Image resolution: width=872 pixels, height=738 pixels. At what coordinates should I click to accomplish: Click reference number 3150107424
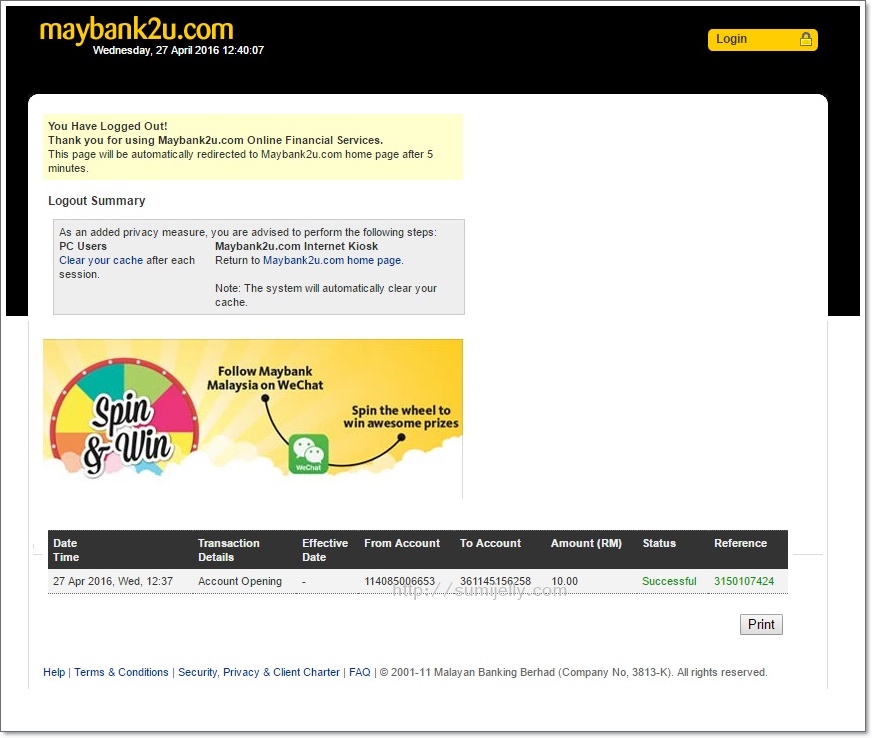(744, 581)
